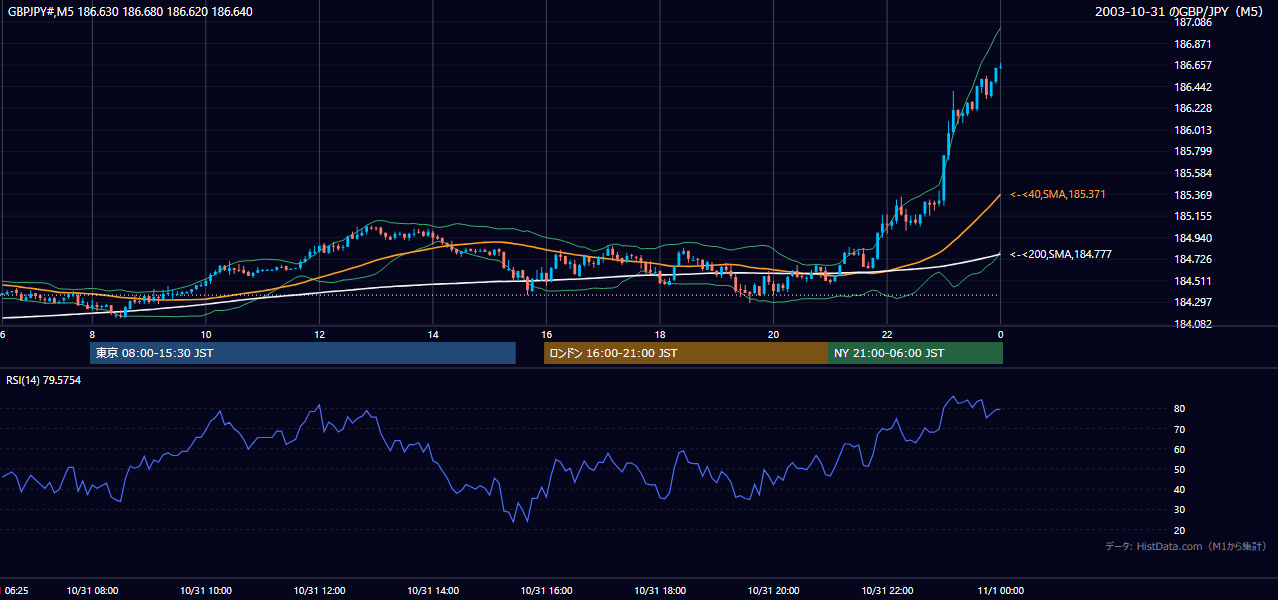Click price axis value 186.013

[1194, 130]
